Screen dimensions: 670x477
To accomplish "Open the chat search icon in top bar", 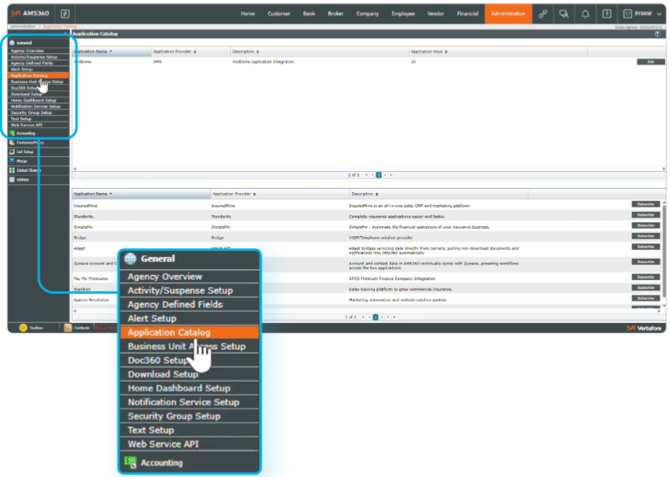I will 565,14.
